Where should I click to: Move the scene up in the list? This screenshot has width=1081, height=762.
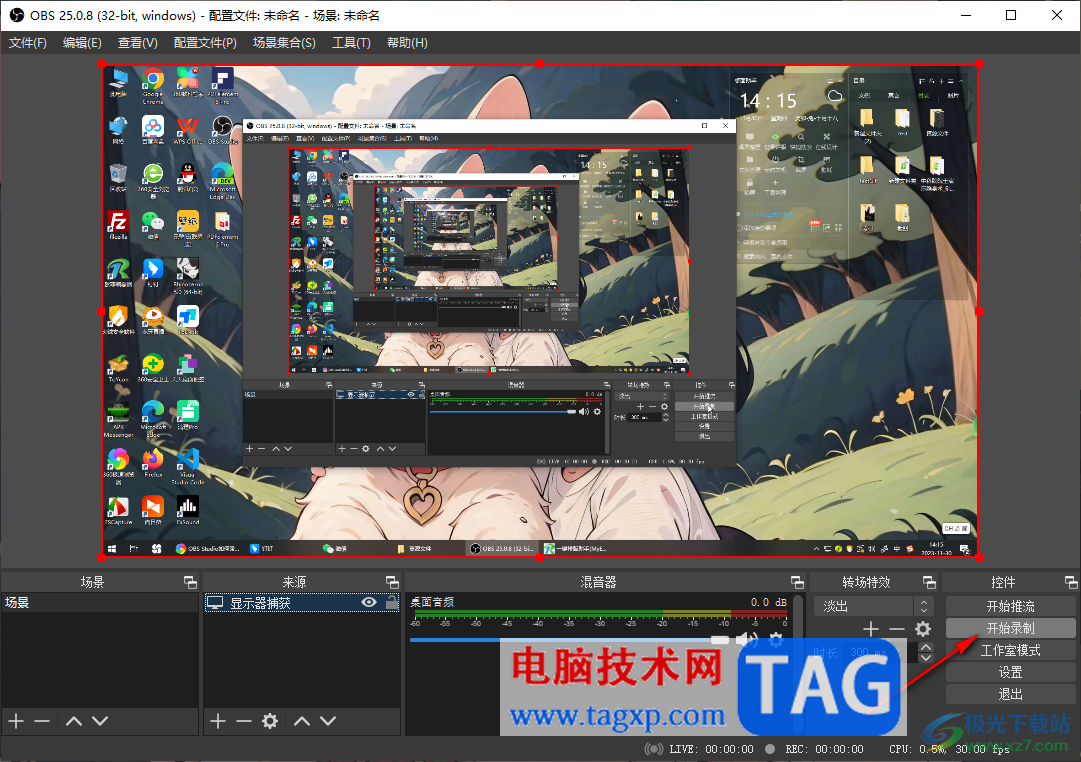(x=74, y=721)
